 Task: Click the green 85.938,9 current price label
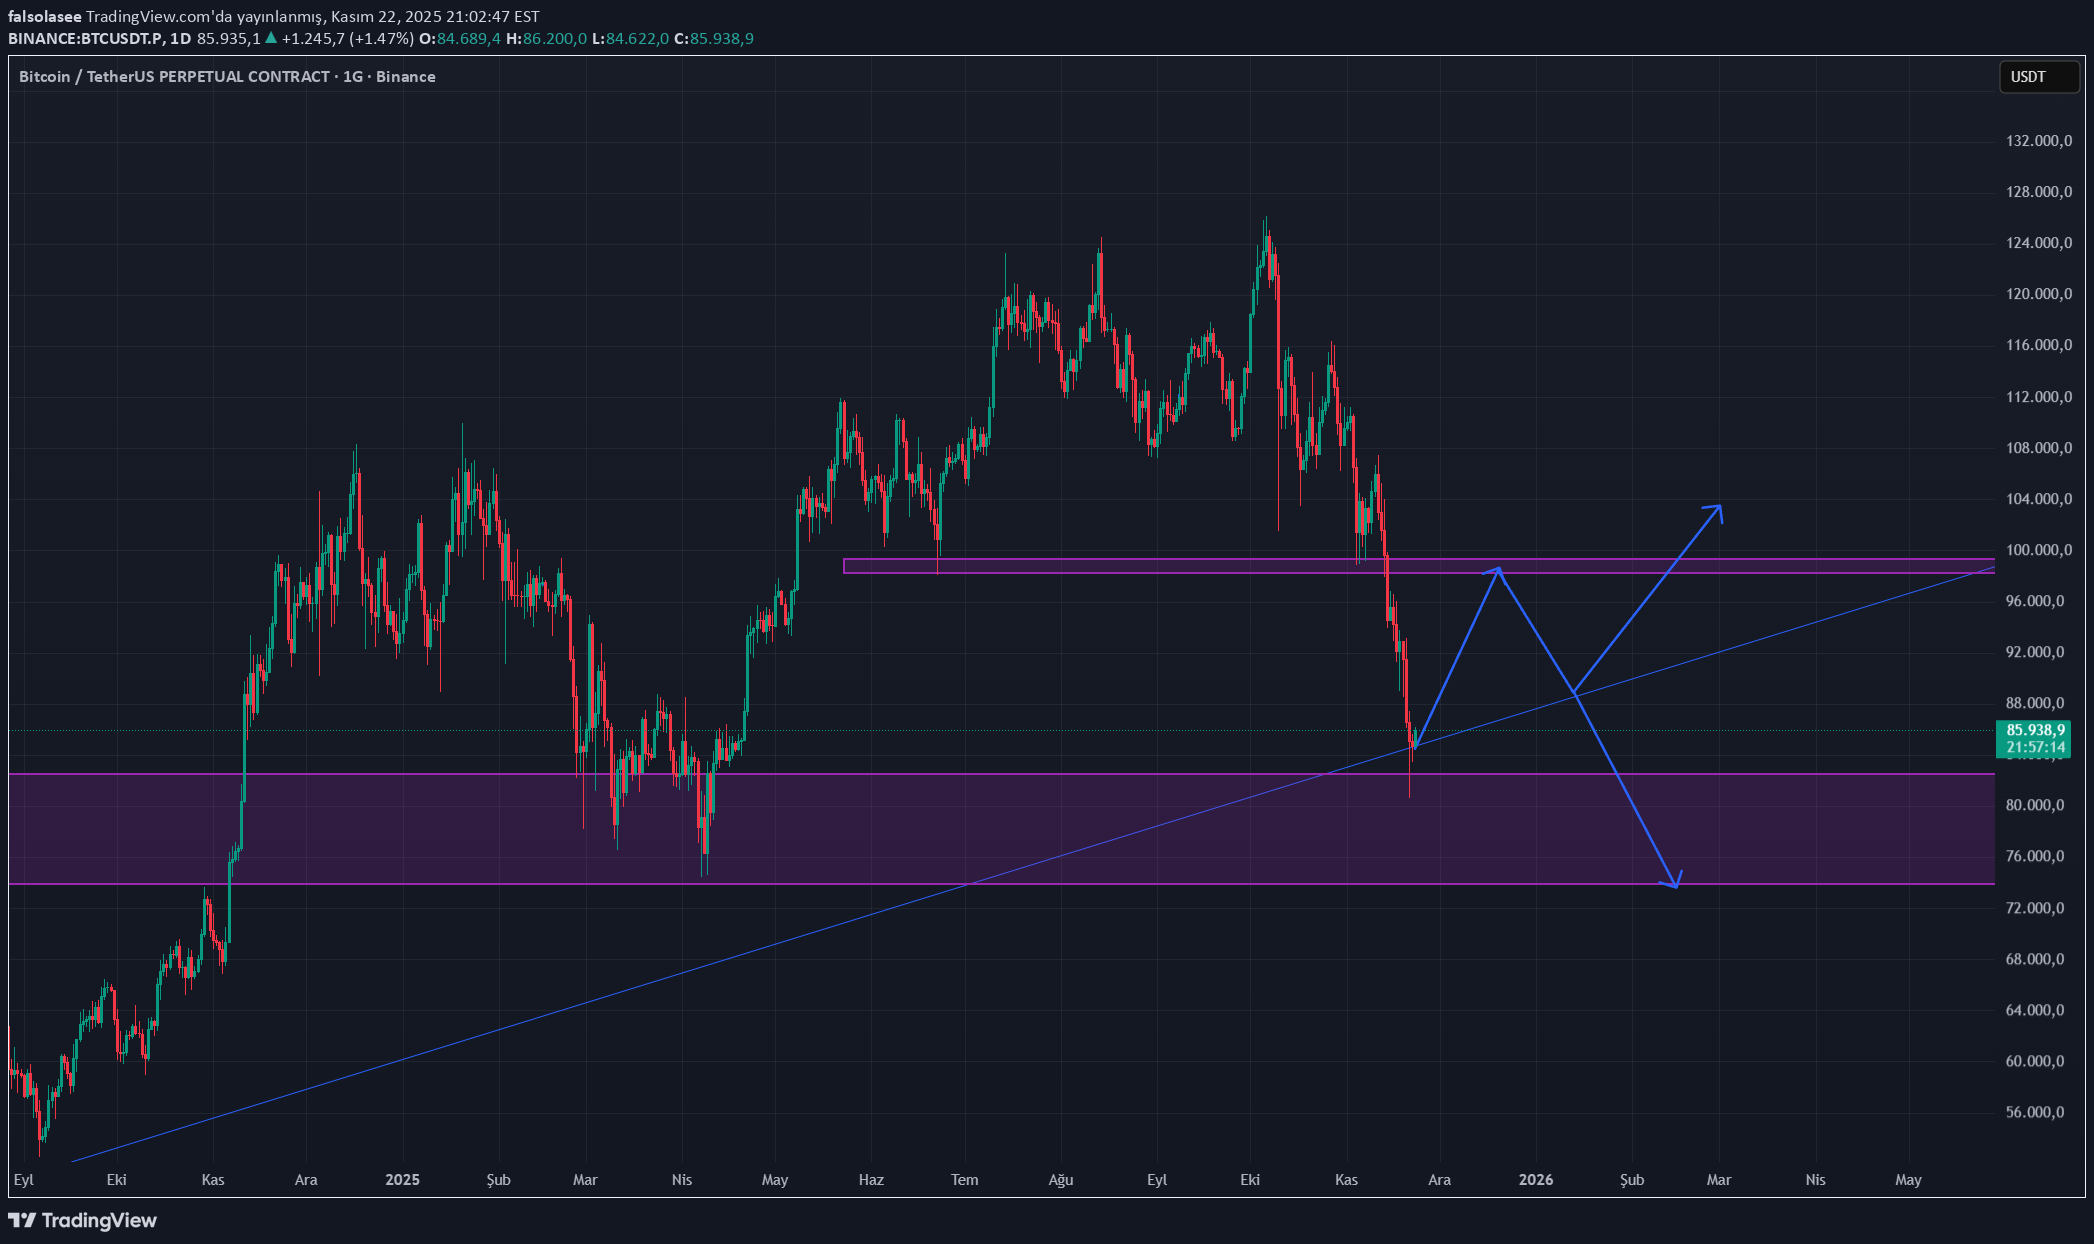(x=2034, y=730)
